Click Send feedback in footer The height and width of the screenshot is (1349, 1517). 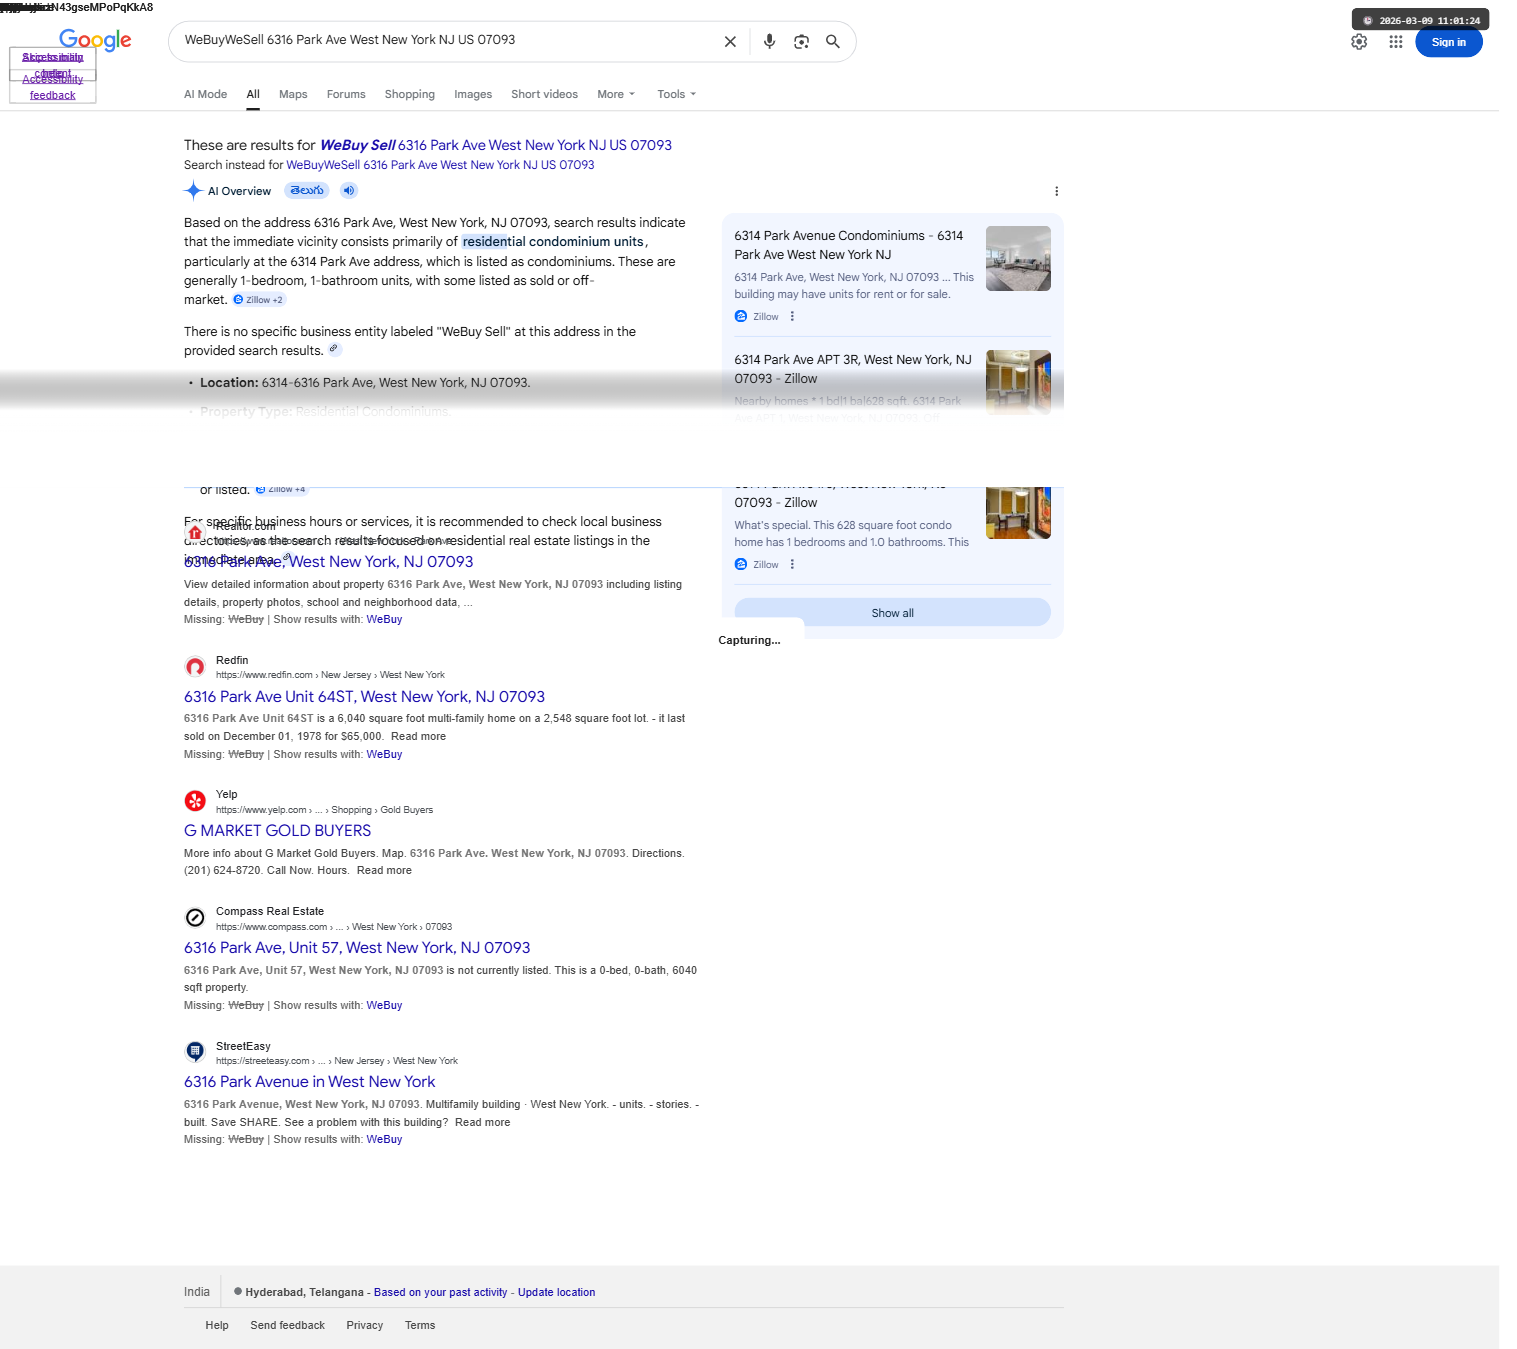pyautogui.click(x=287, y=1325)
